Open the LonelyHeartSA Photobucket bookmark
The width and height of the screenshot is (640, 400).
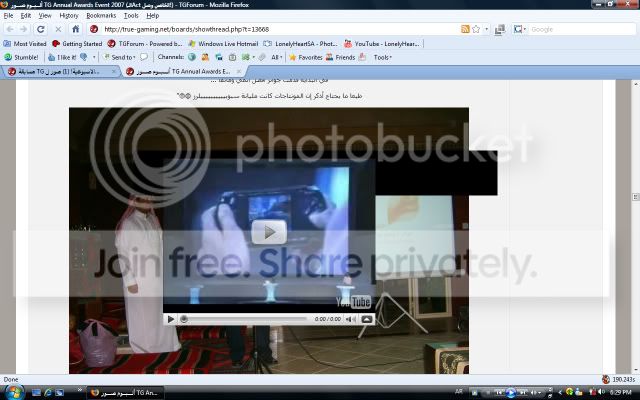pyautogui.click(x=300, y=44)
